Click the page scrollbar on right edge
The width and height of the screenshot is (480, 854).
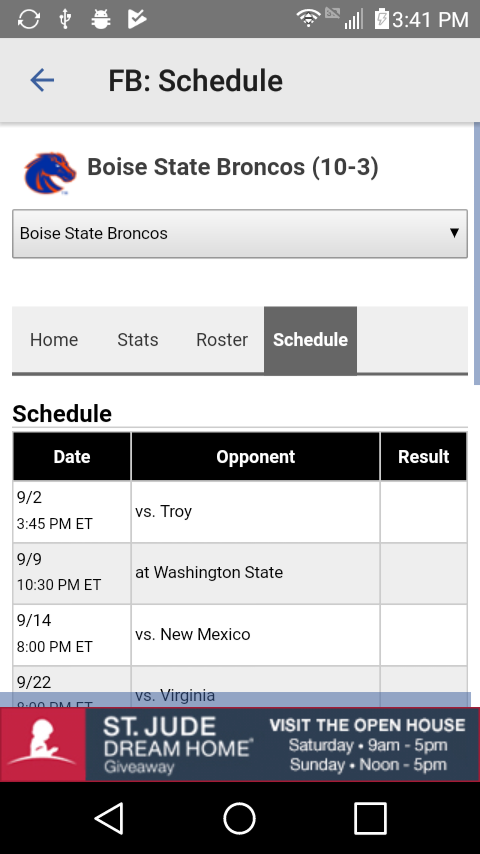(477, 254)
